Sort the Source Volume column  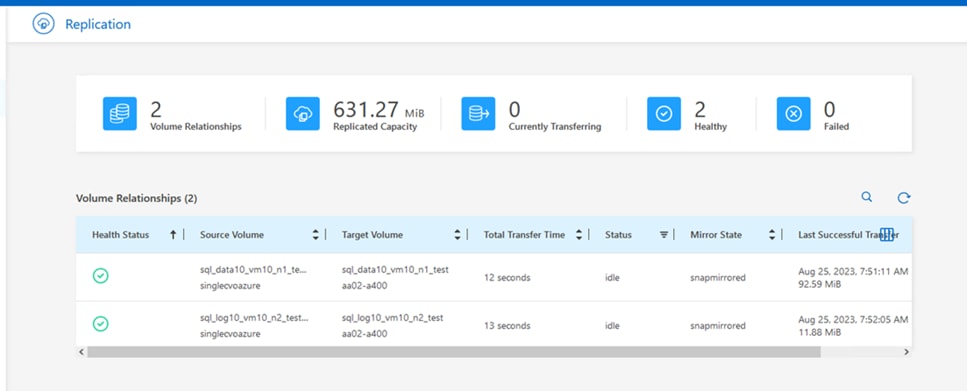click(x=316, y=234)
